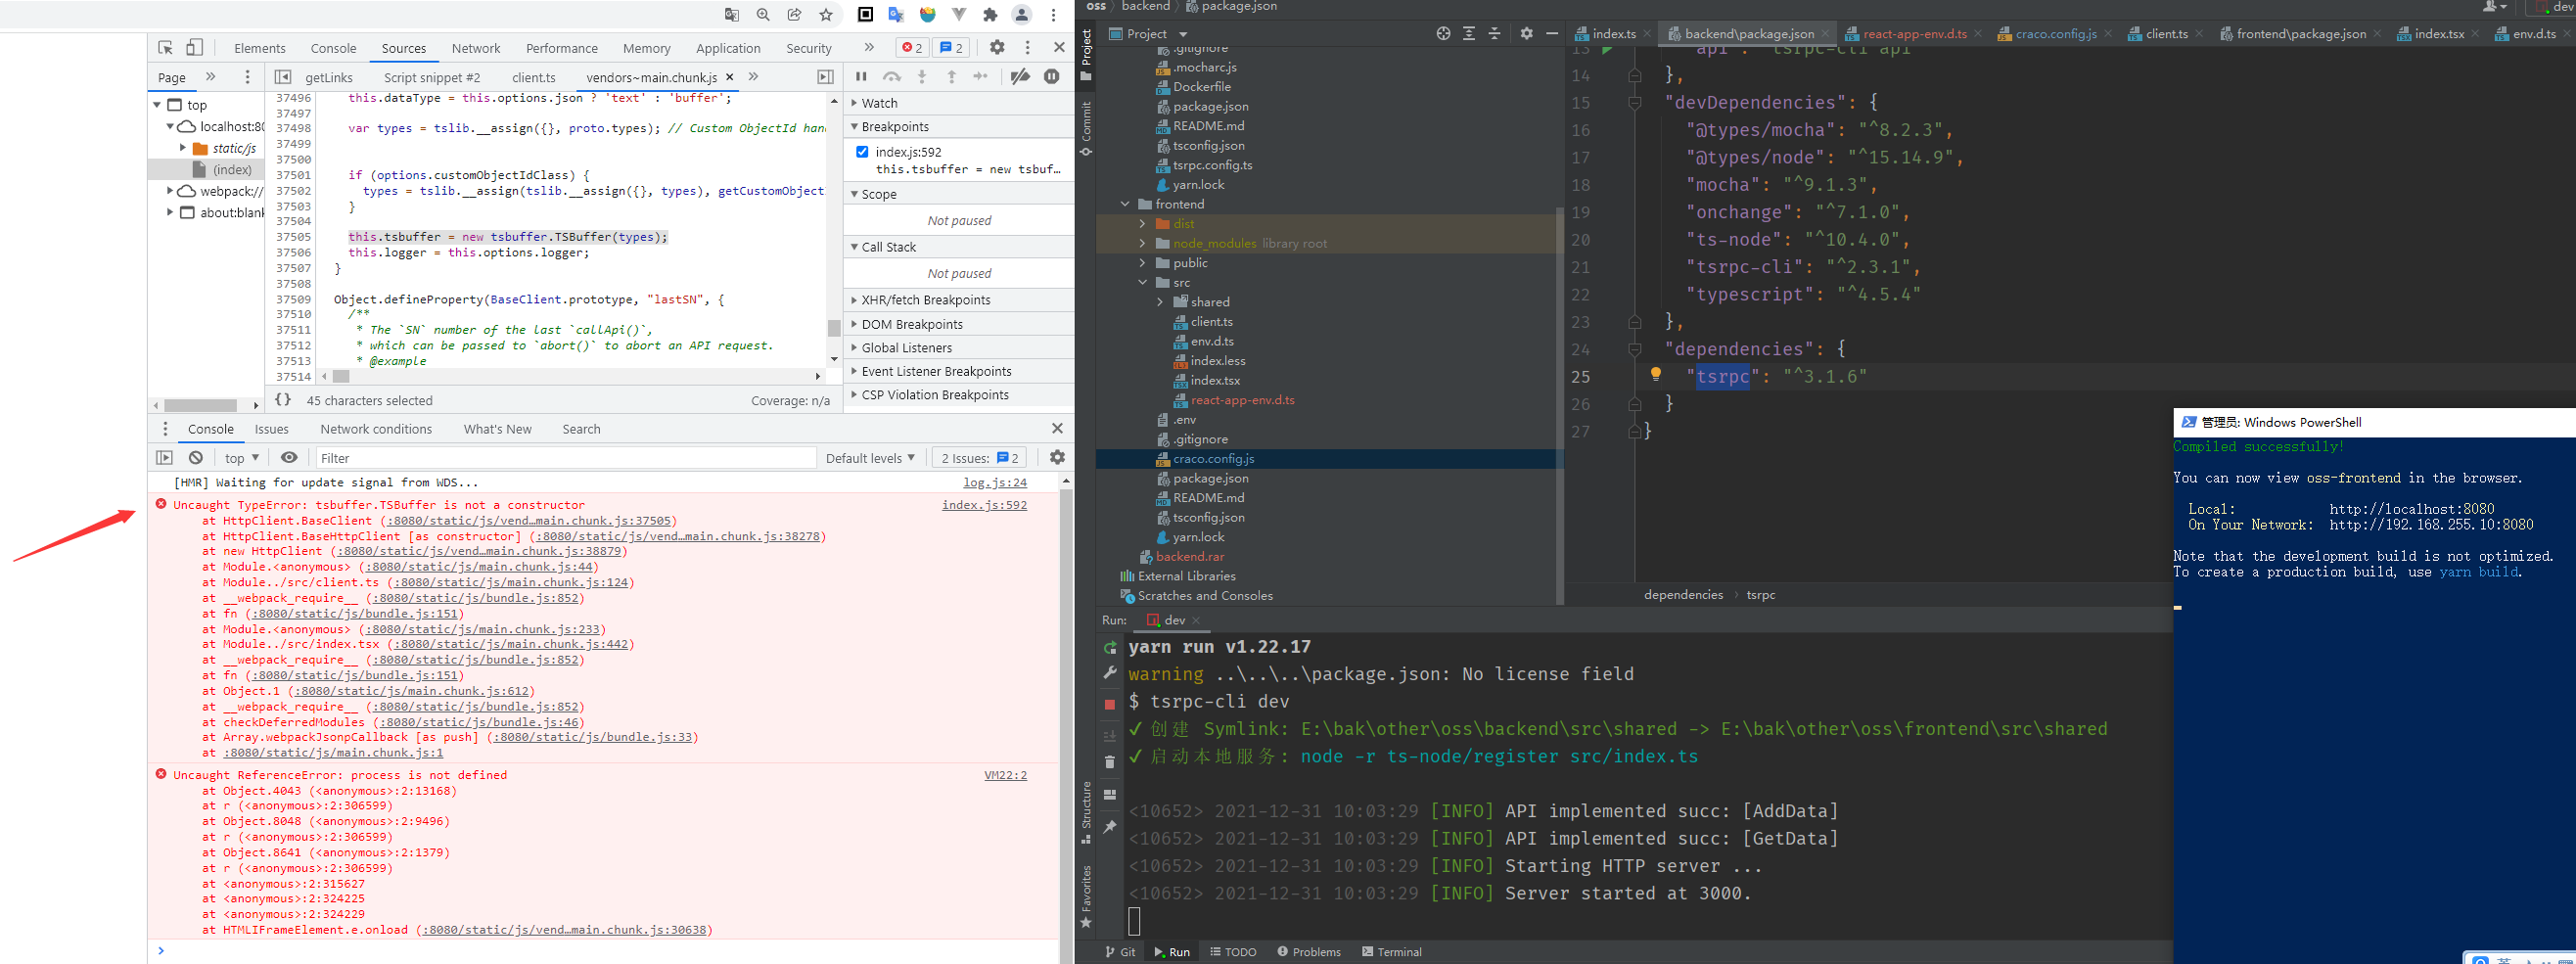2576x964 pixels.
Task: Select the Network conditions drawer tab
Action: 376,429
